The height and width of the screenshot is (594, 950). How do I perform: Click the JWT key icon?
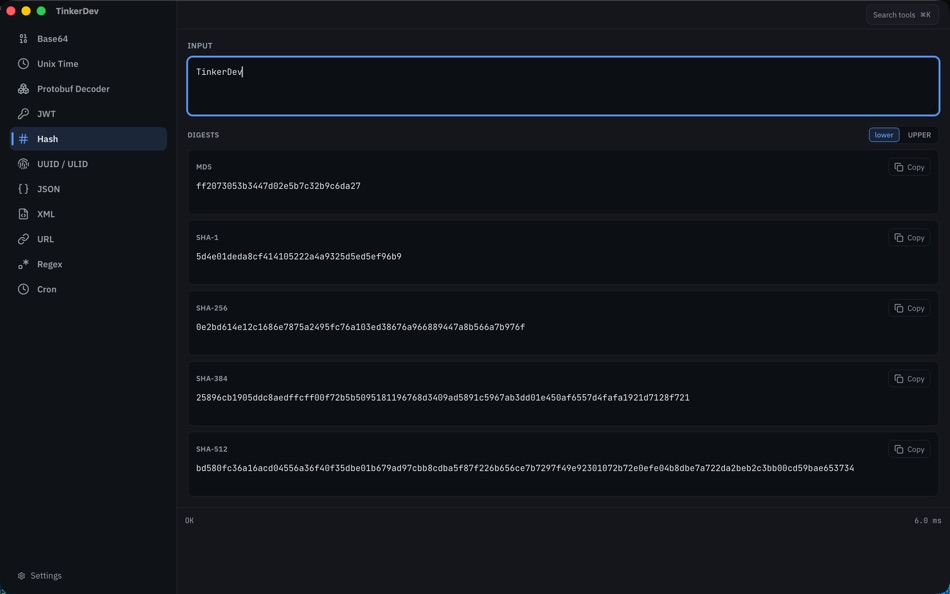(23, 114)
